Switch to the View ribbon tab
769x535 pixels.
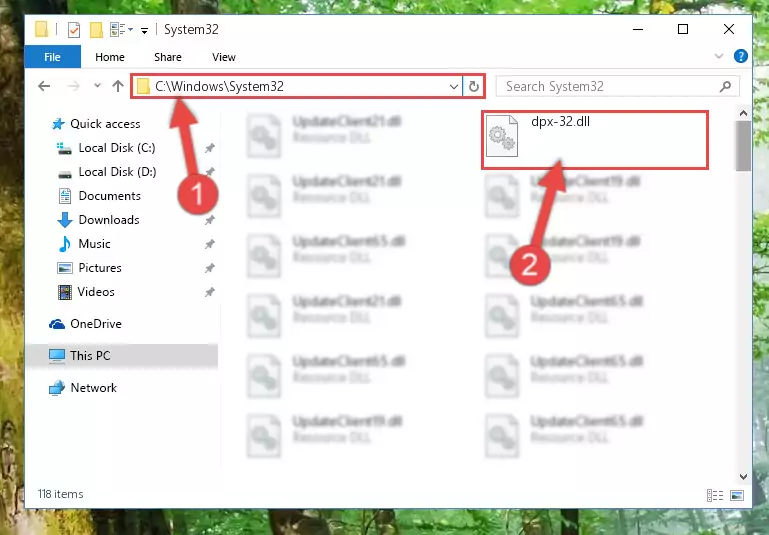pyautogui.click(x=224, y=57)
